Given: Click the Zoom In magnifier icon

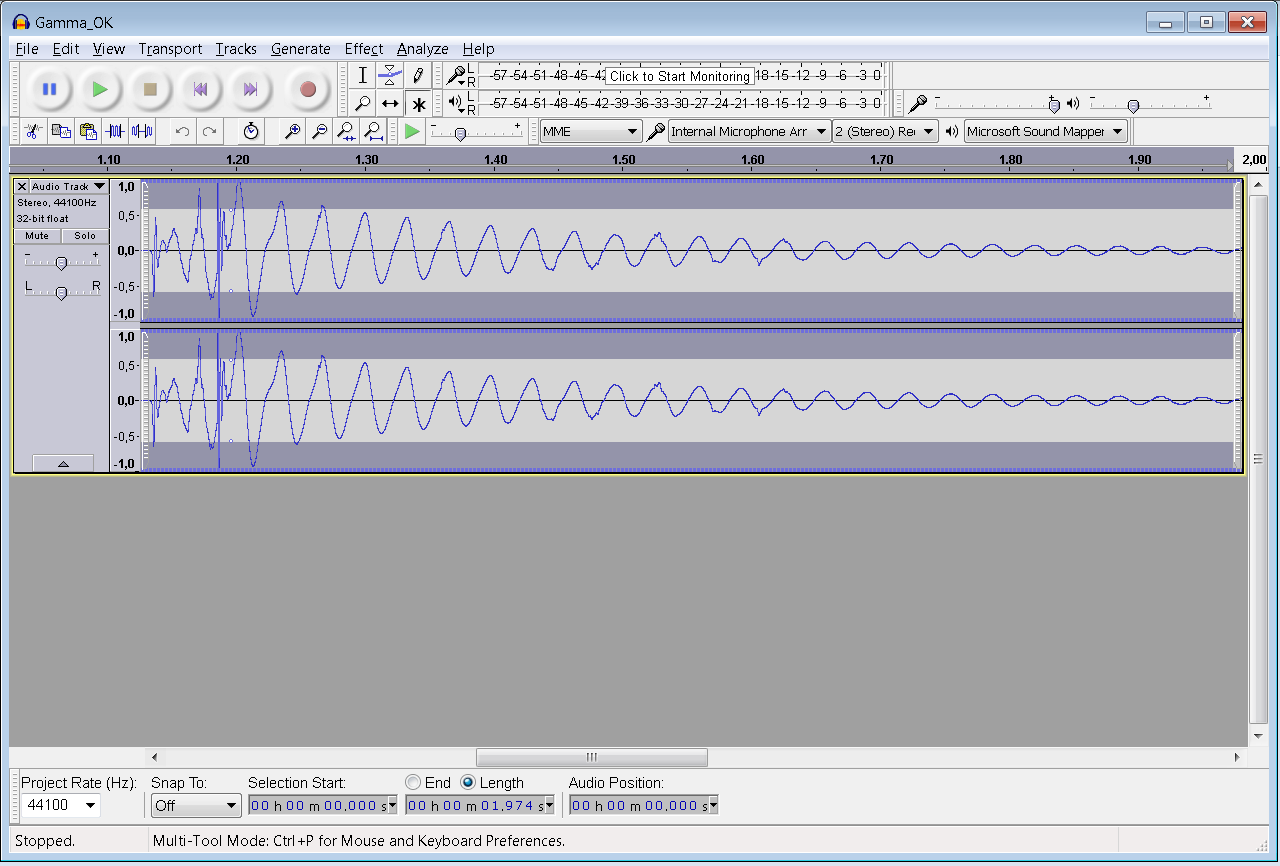Looking at the screenshot, I should click(x=292, y=131).
